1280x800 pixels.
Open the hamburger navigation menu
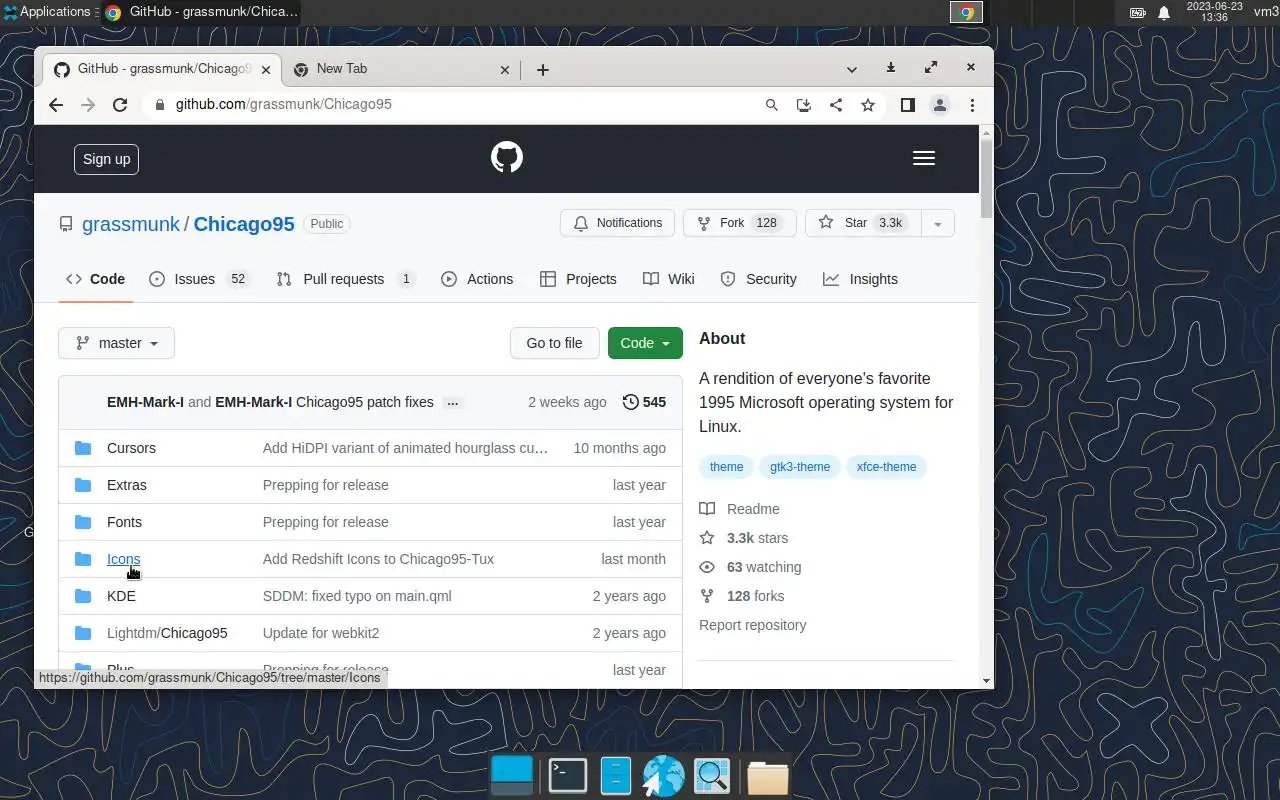924,158
